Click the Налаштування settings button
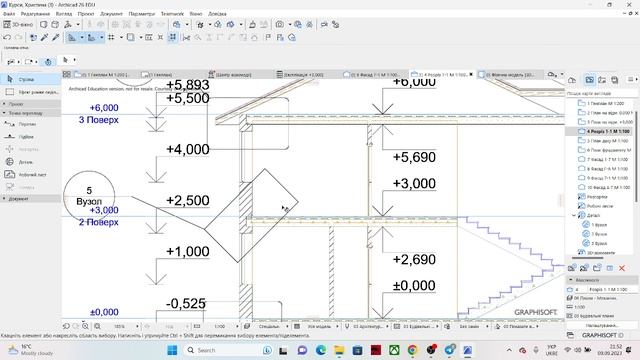The image size is (640, 360). point(602,325)
